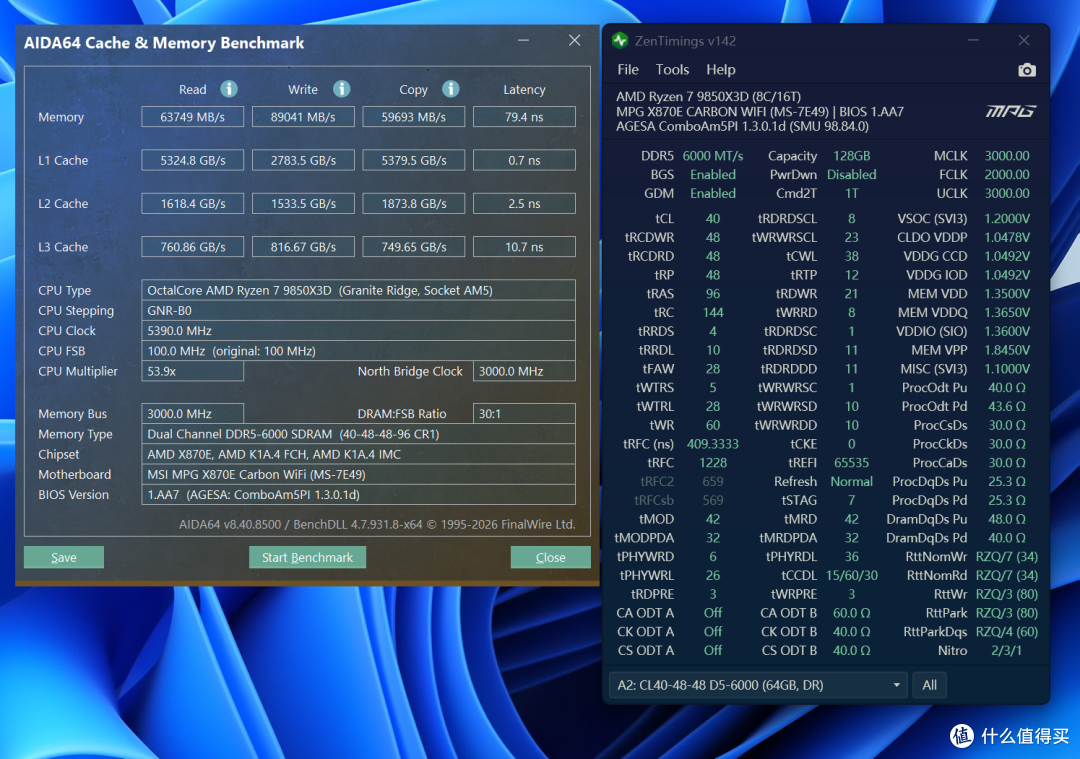Click Memory Copy value 59693 MB/s
Image resolution: width=1080 pixels, height=759 pixels.
coord(414,117)
